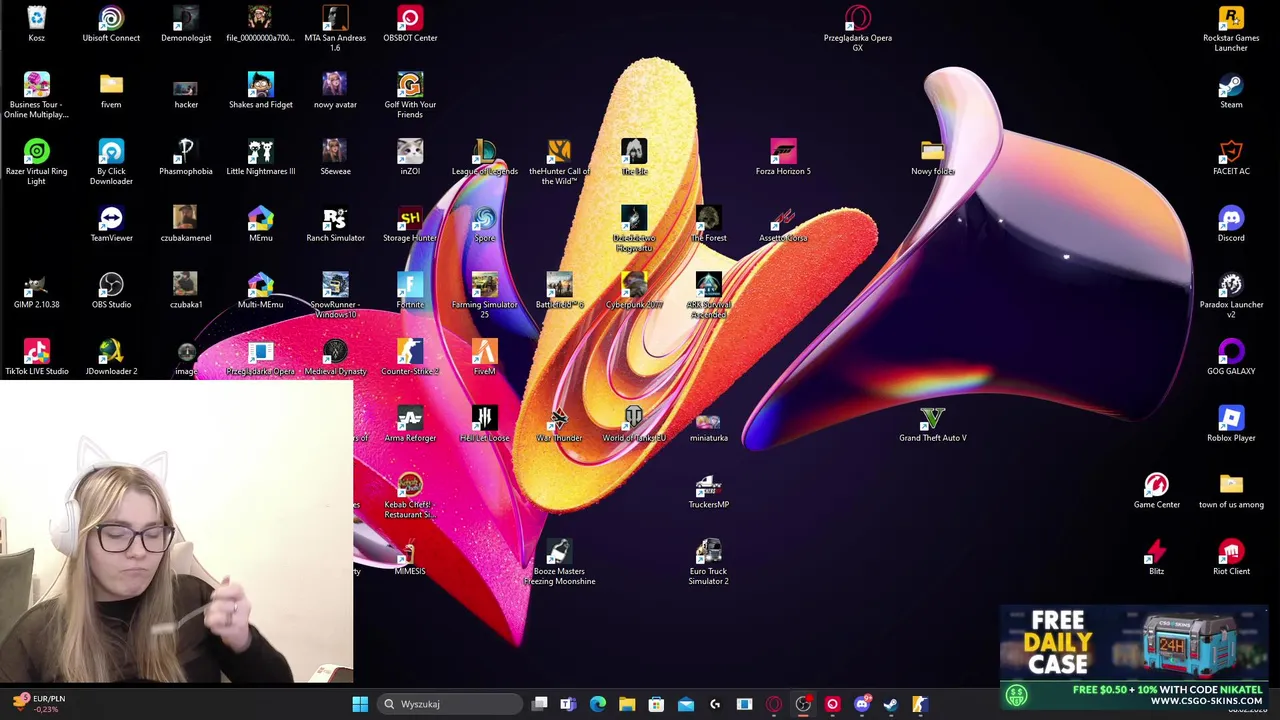This screenshot has width=1280, height=720.
Task: Launch Fortnite from the desktop
Action: (410, 291)
